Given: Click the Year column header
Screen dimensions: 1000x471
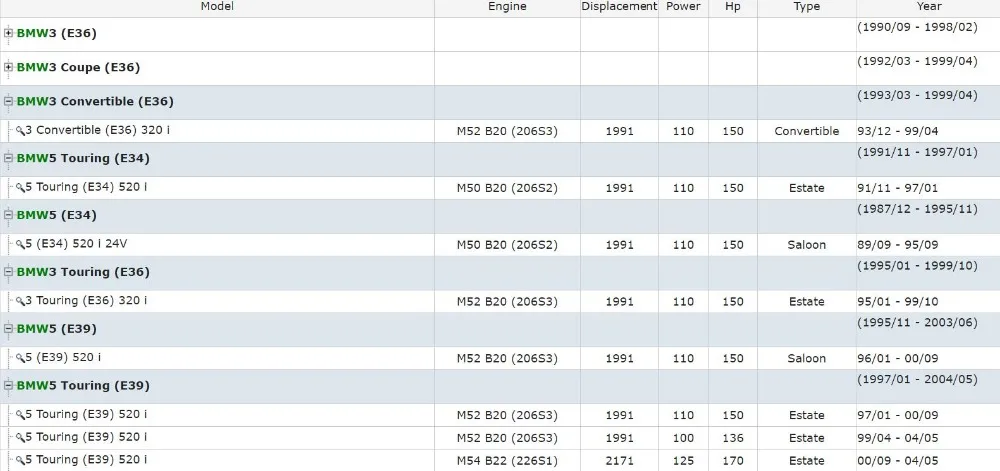Looking at the screenshot, I should (929, 6).
